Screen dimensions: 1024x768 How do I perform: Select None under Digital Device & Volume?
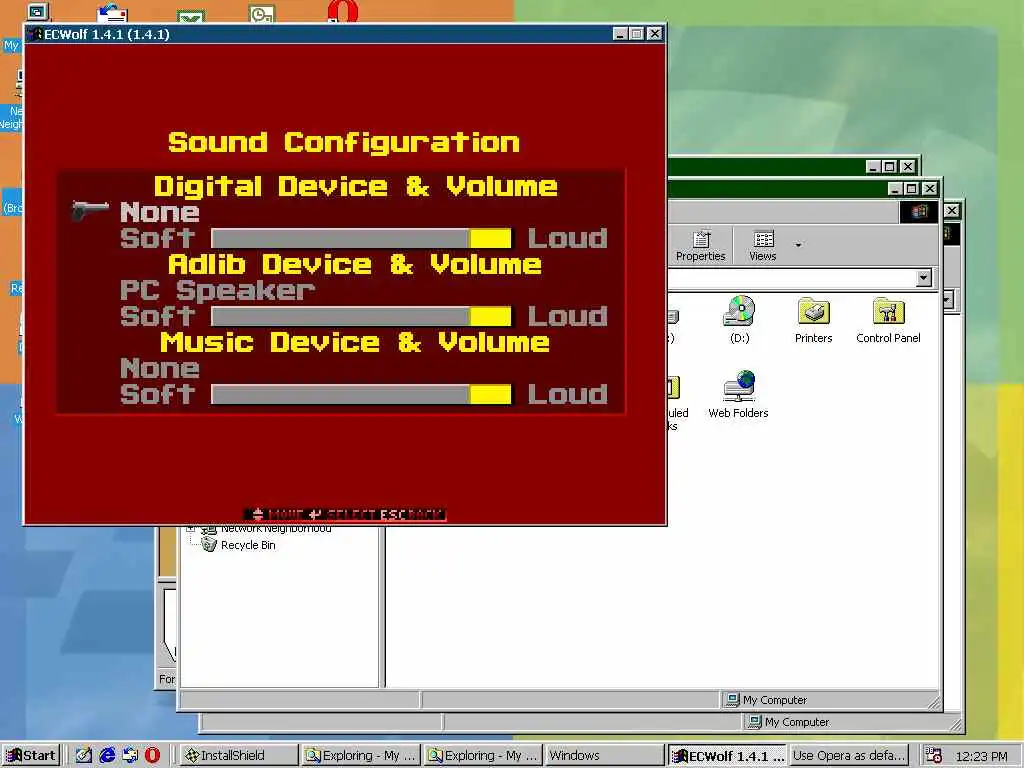(160, 212)
